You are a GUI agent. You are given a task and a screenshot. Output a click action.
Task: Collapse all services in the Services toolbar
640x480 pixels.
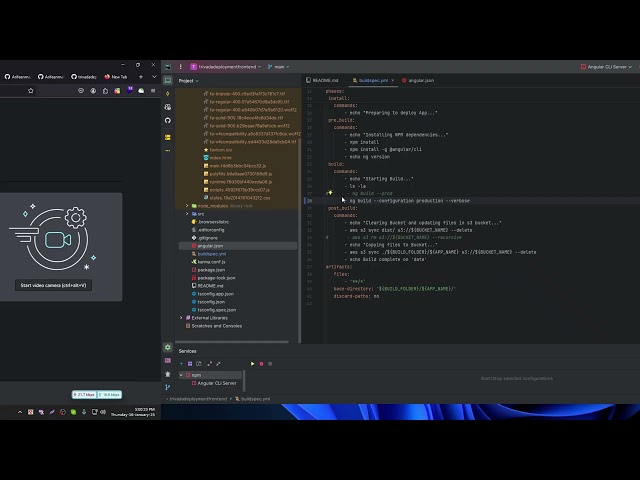[x=218, y=364]
